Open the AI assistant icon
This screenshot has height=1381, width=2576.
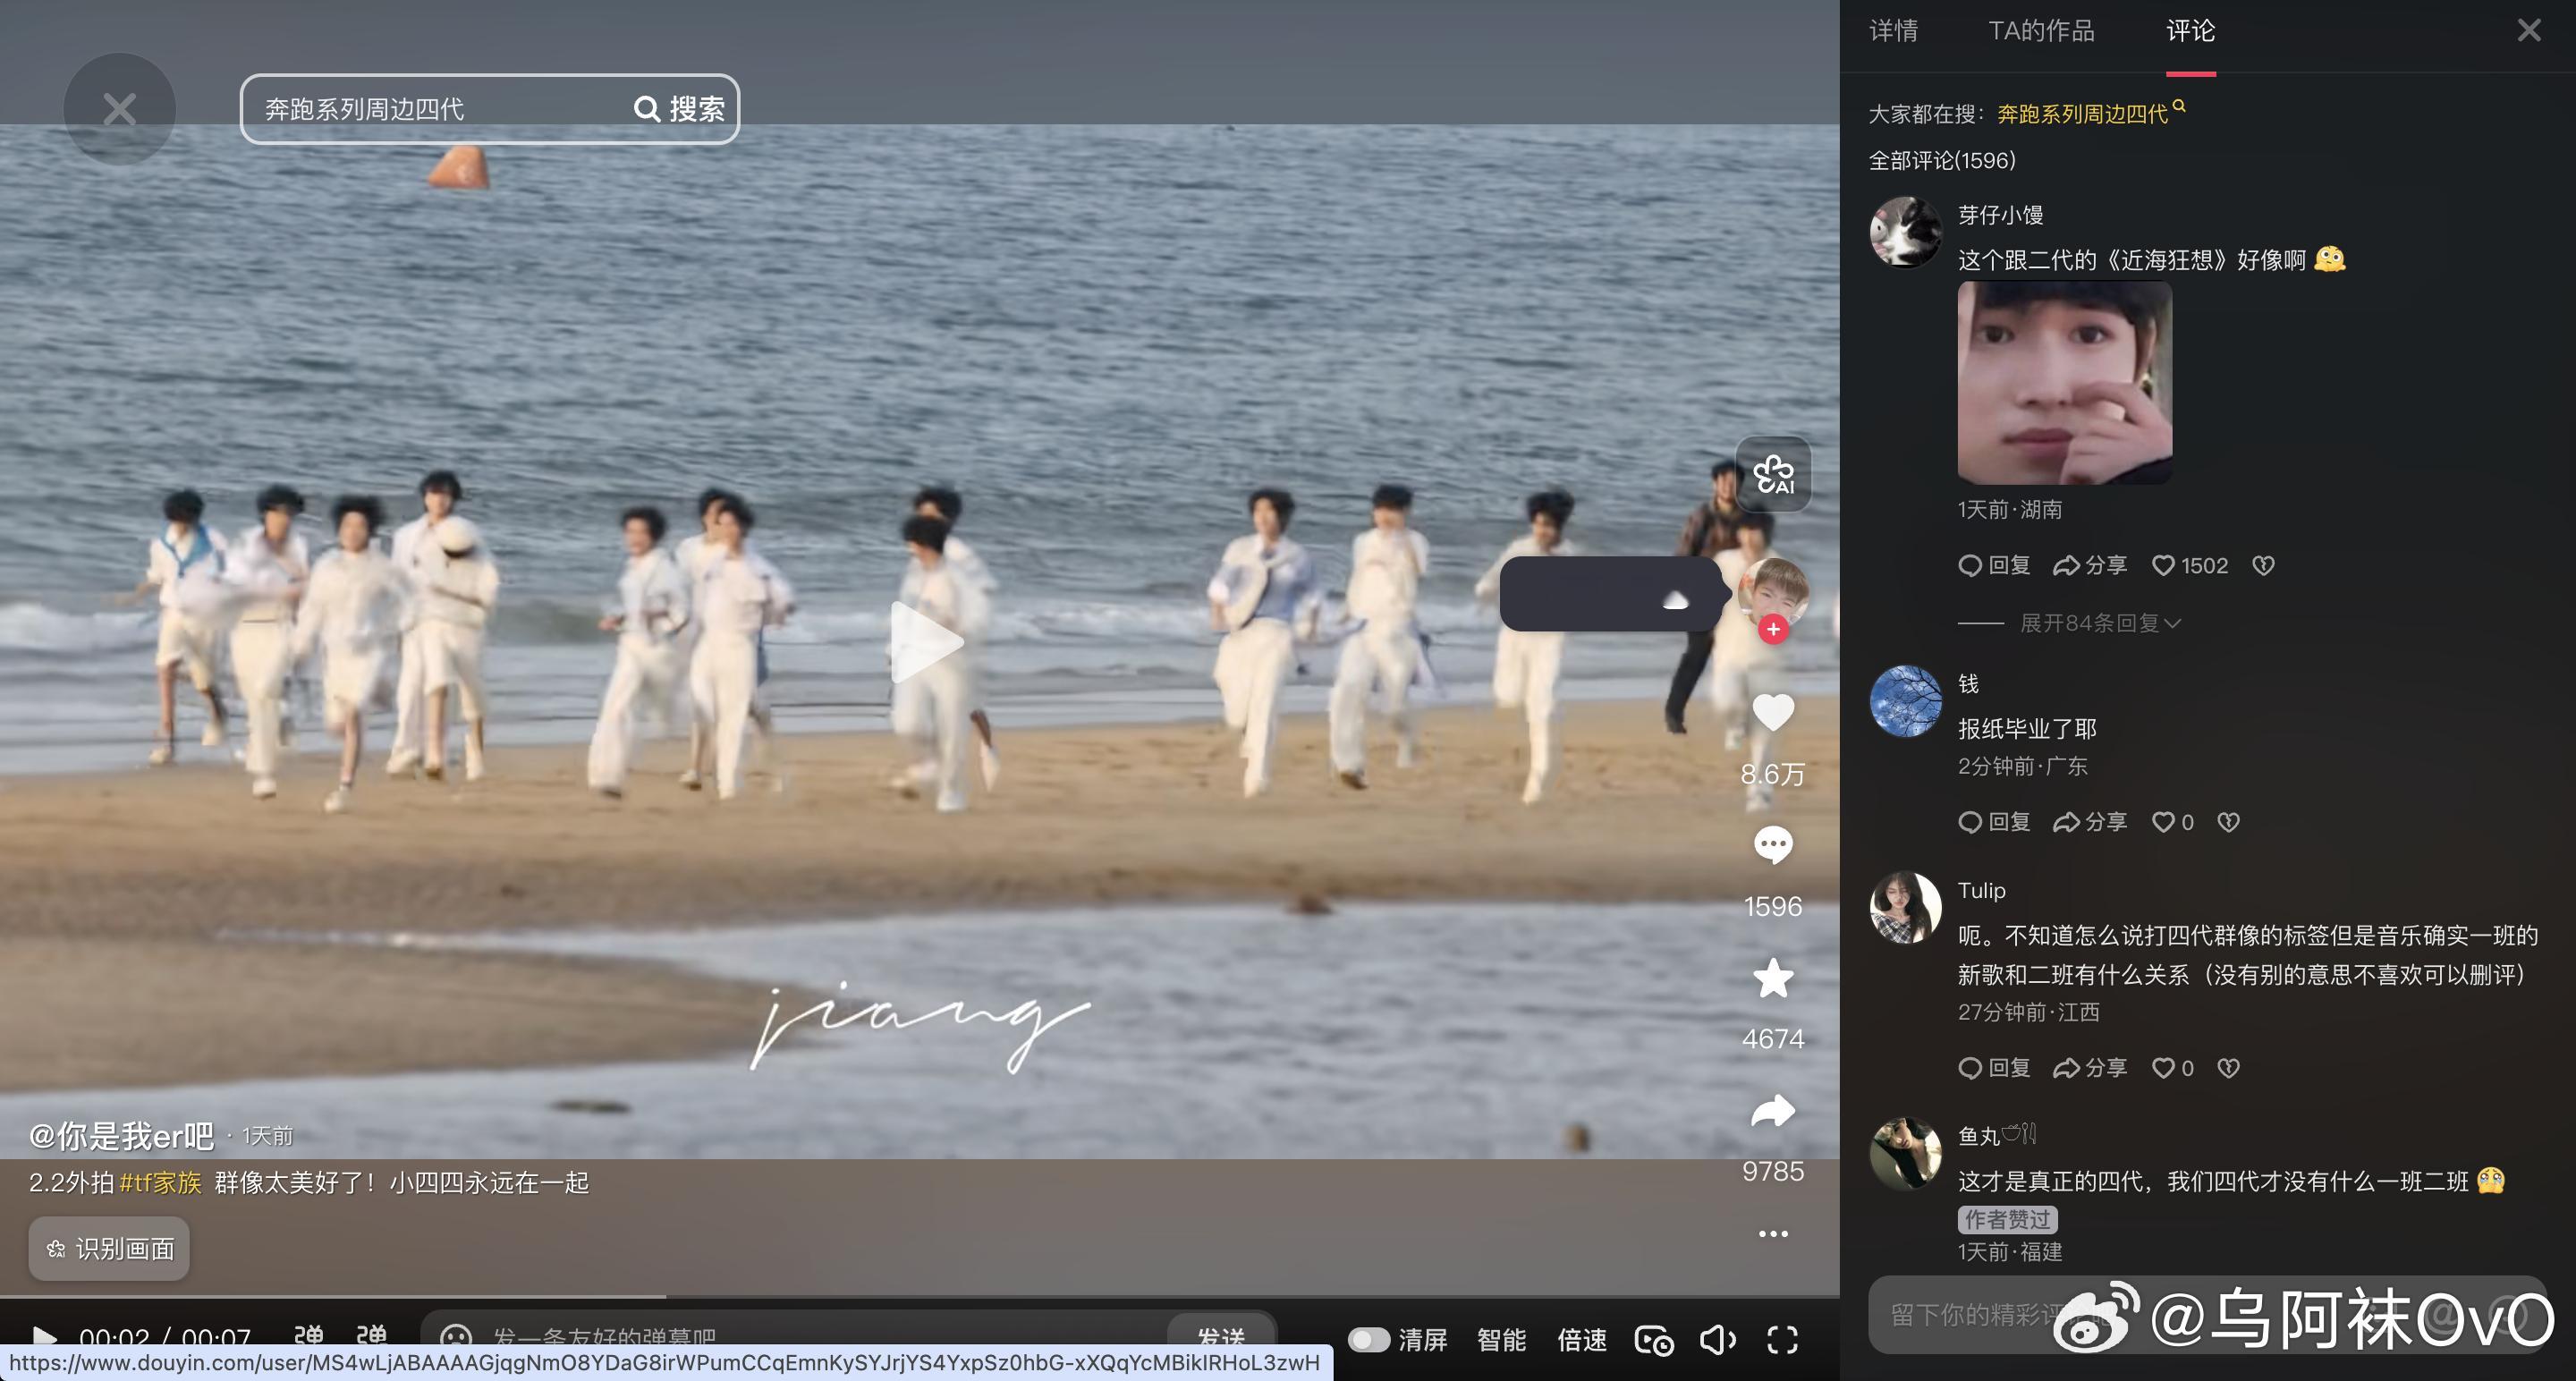[x=1773, y=474]
